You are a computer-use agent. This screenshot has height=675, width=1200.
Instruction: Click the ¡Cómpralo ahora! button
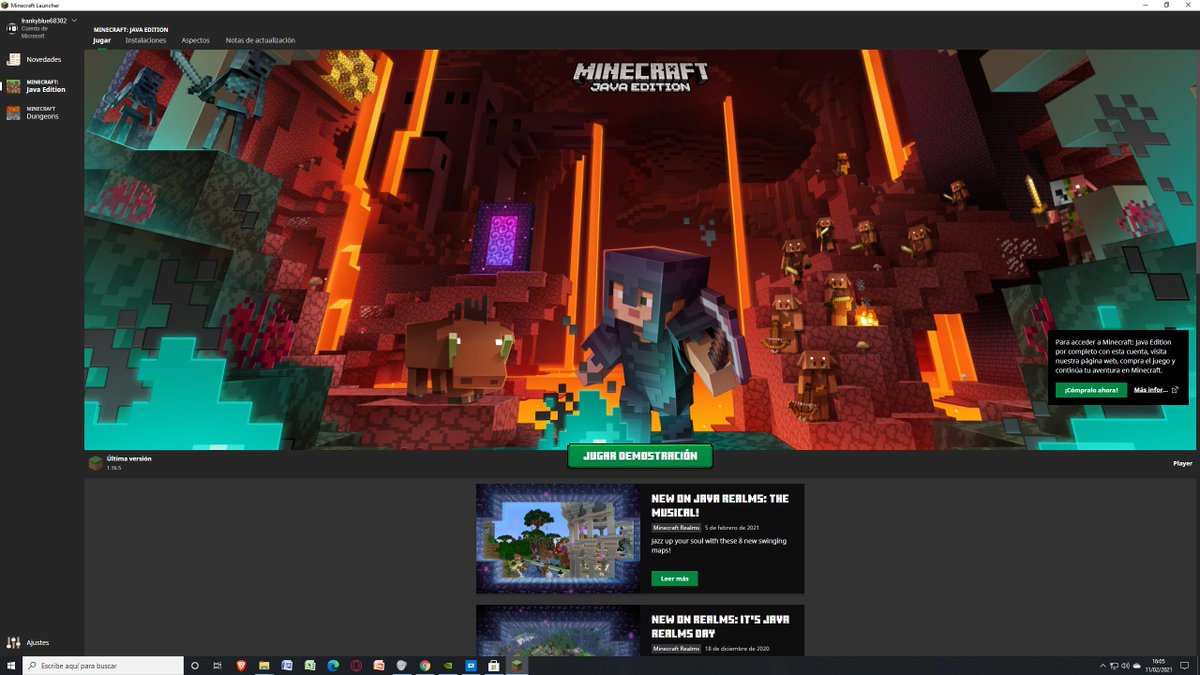pos(1091,390)
